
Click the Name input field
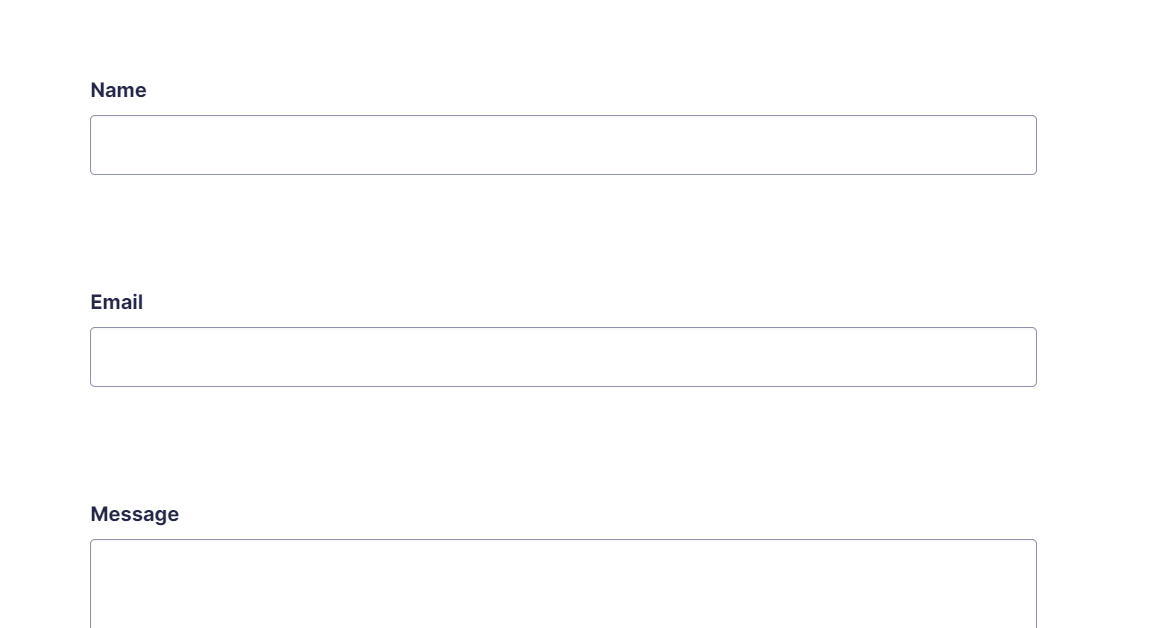pyautogui.click(x=563, y=145)
